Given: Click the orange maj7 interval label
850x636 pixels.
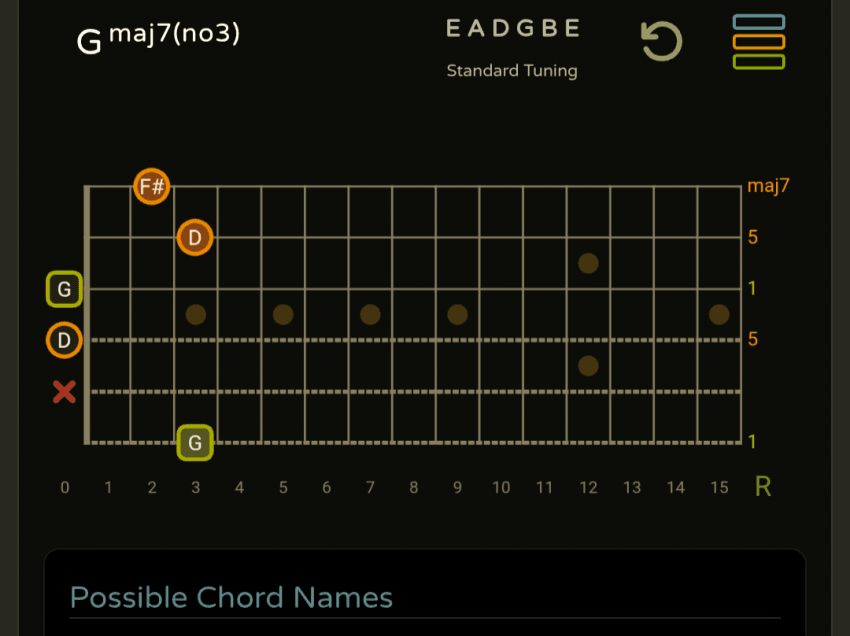Looking at the screenshot, I should tap(768, 186).
